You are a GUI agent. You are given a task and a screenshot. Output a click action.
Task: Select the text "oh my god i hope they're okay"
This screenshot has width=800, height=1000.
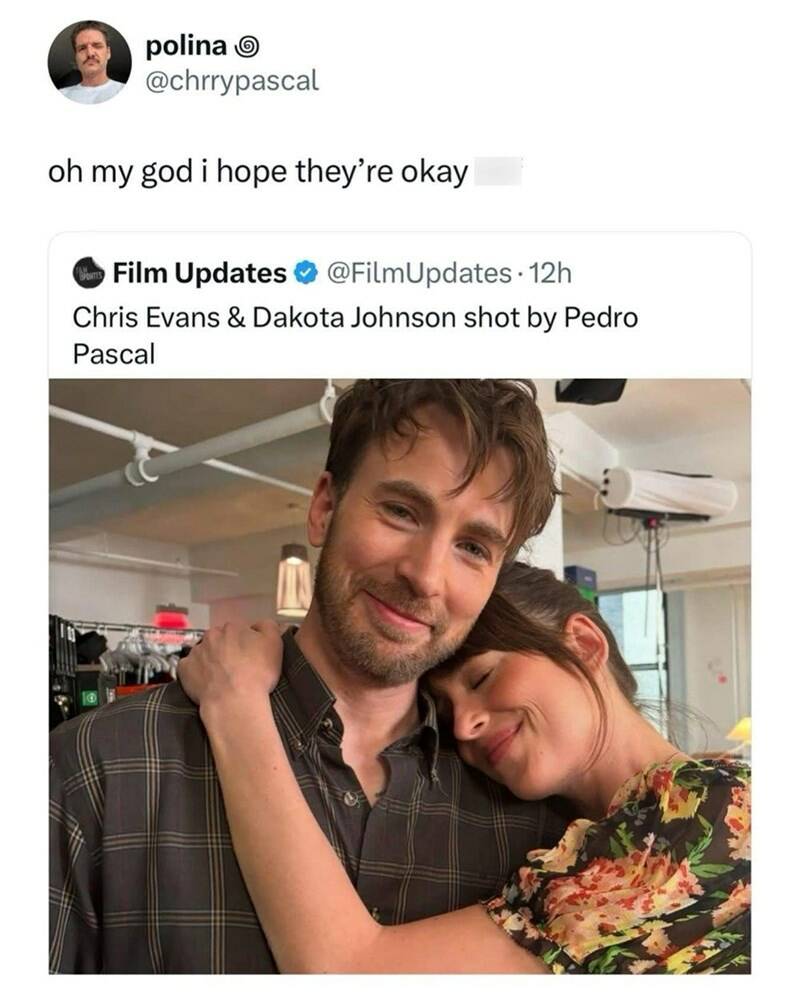pyautogui.click(x=258, y=173)
